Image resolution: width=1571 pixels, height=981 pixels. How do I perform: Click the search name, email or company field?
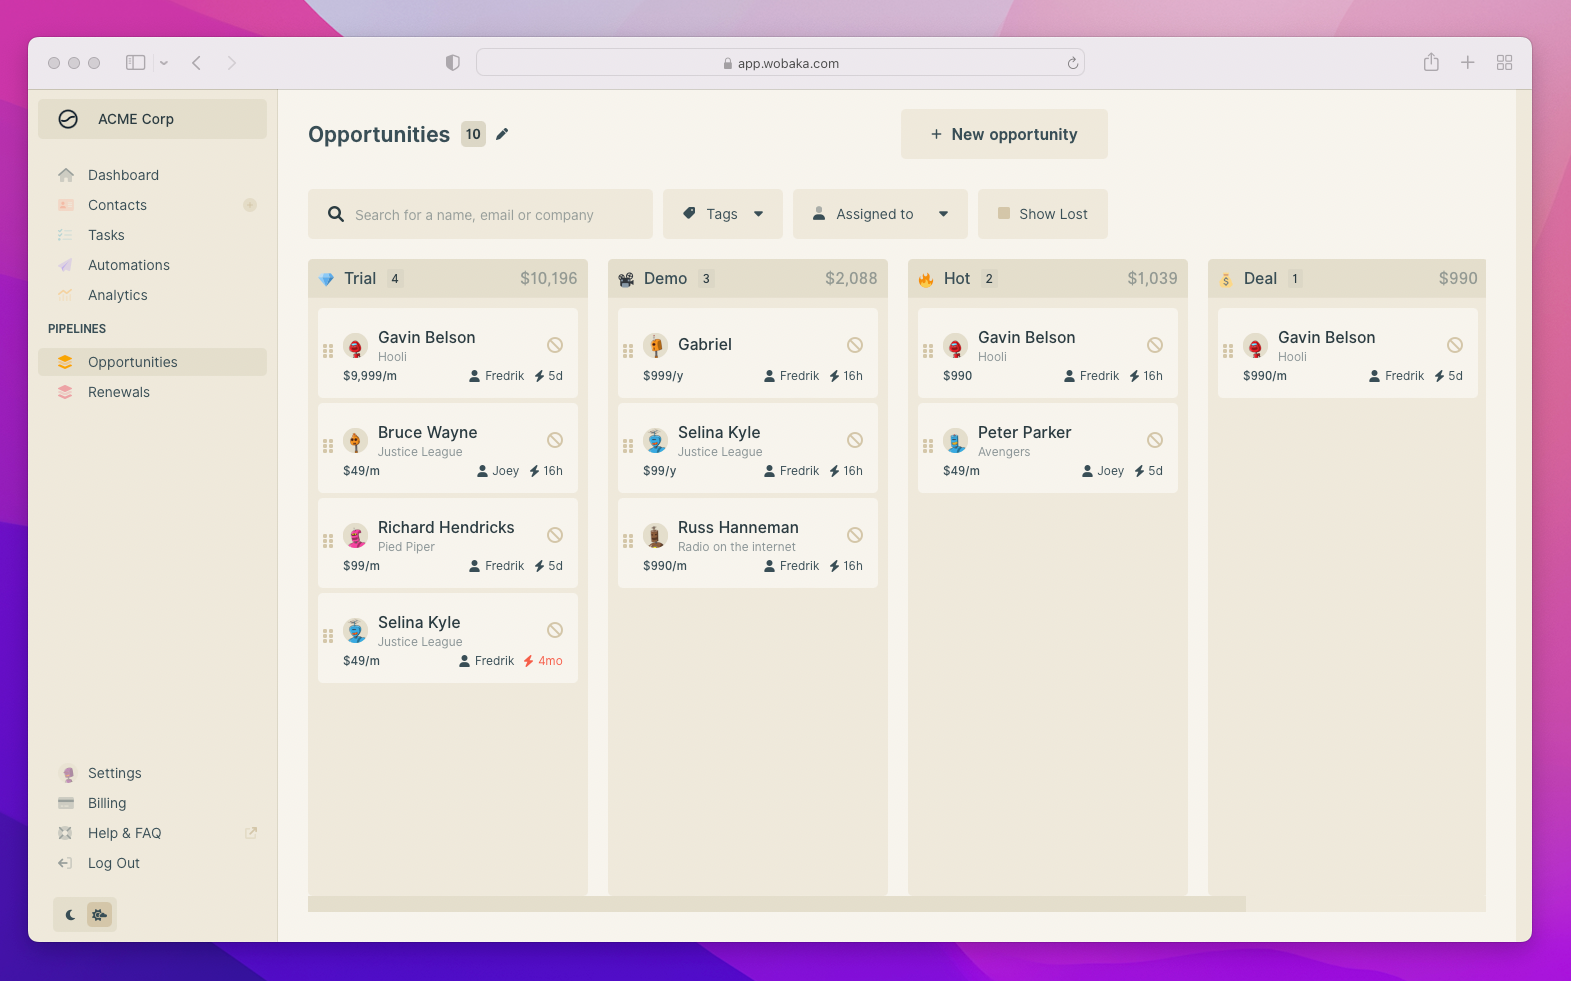[x=480, y=214]
